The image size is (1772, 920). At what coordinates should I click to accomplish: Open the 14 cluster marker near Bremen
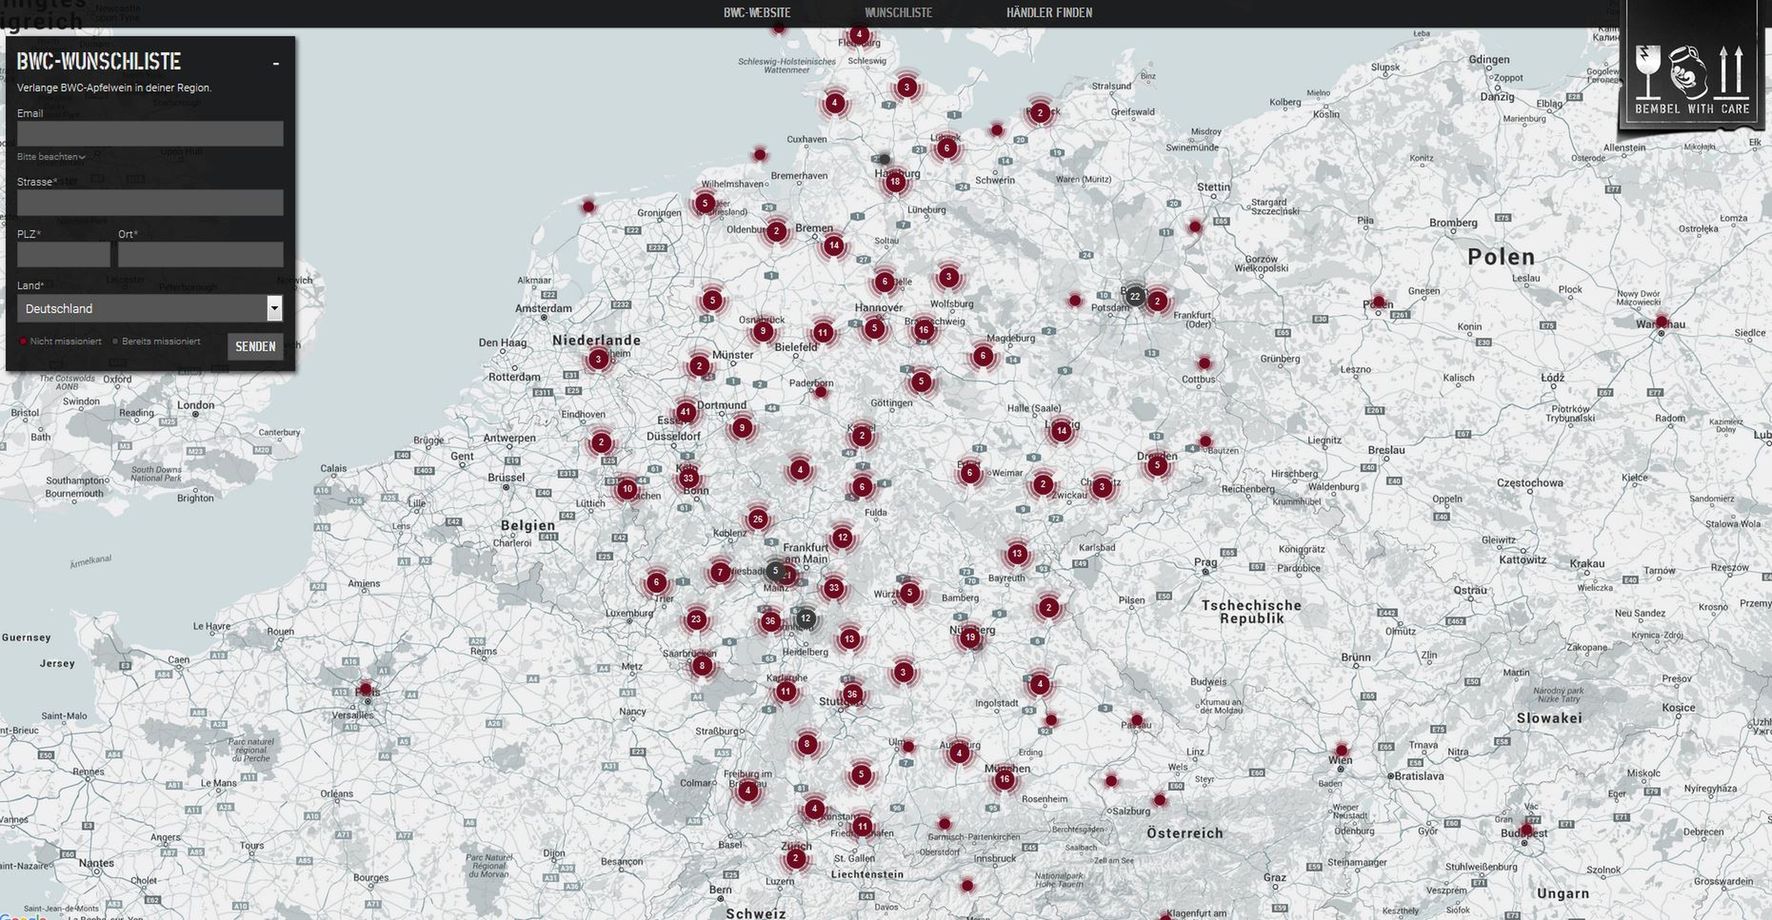[x=833, y=245]
